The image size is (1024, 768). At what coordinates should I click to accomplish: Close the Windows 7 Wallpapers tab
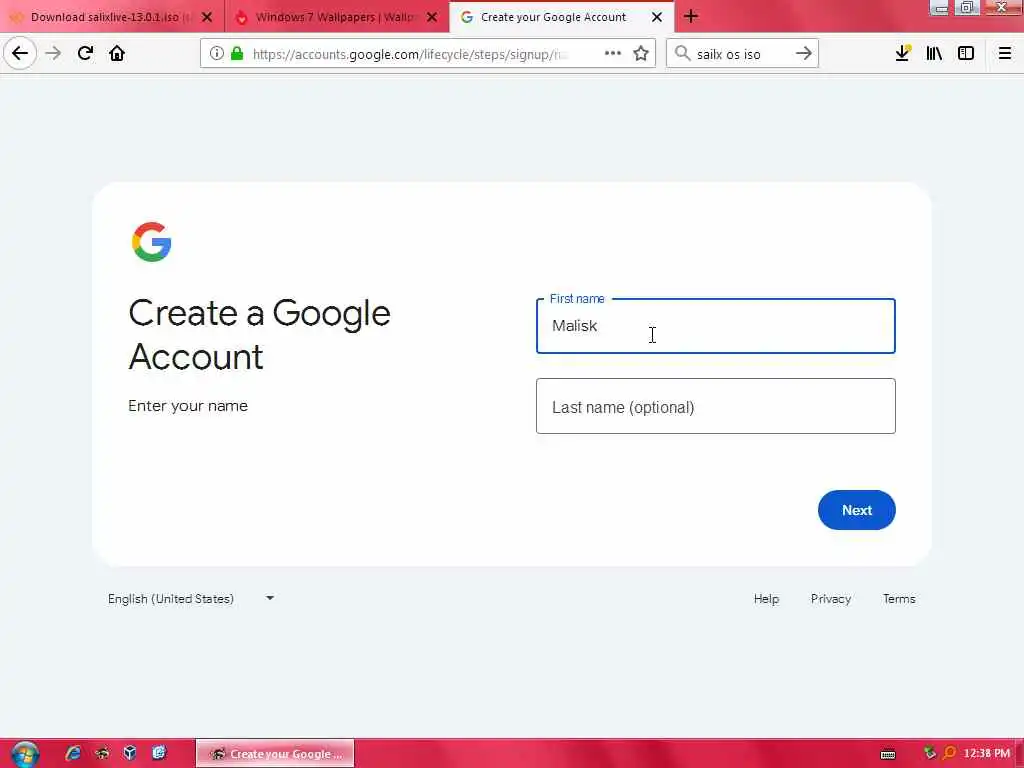(432, 17)
